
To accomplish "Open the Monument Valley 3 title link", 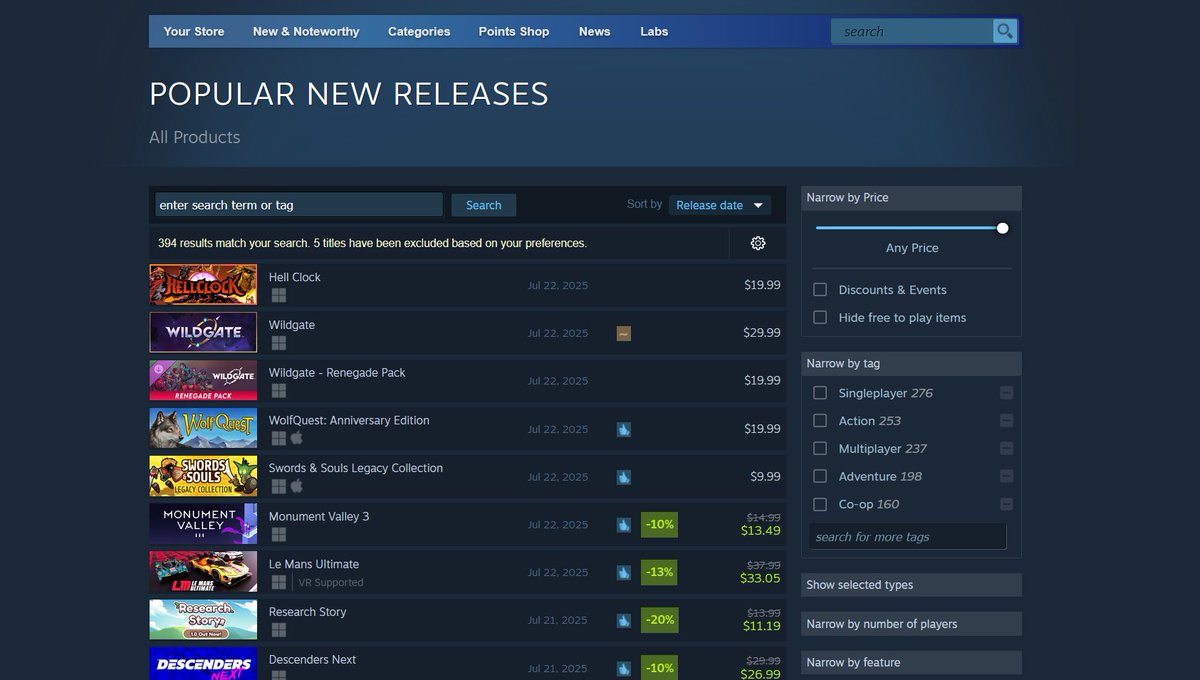I will [x=319, y=516].
